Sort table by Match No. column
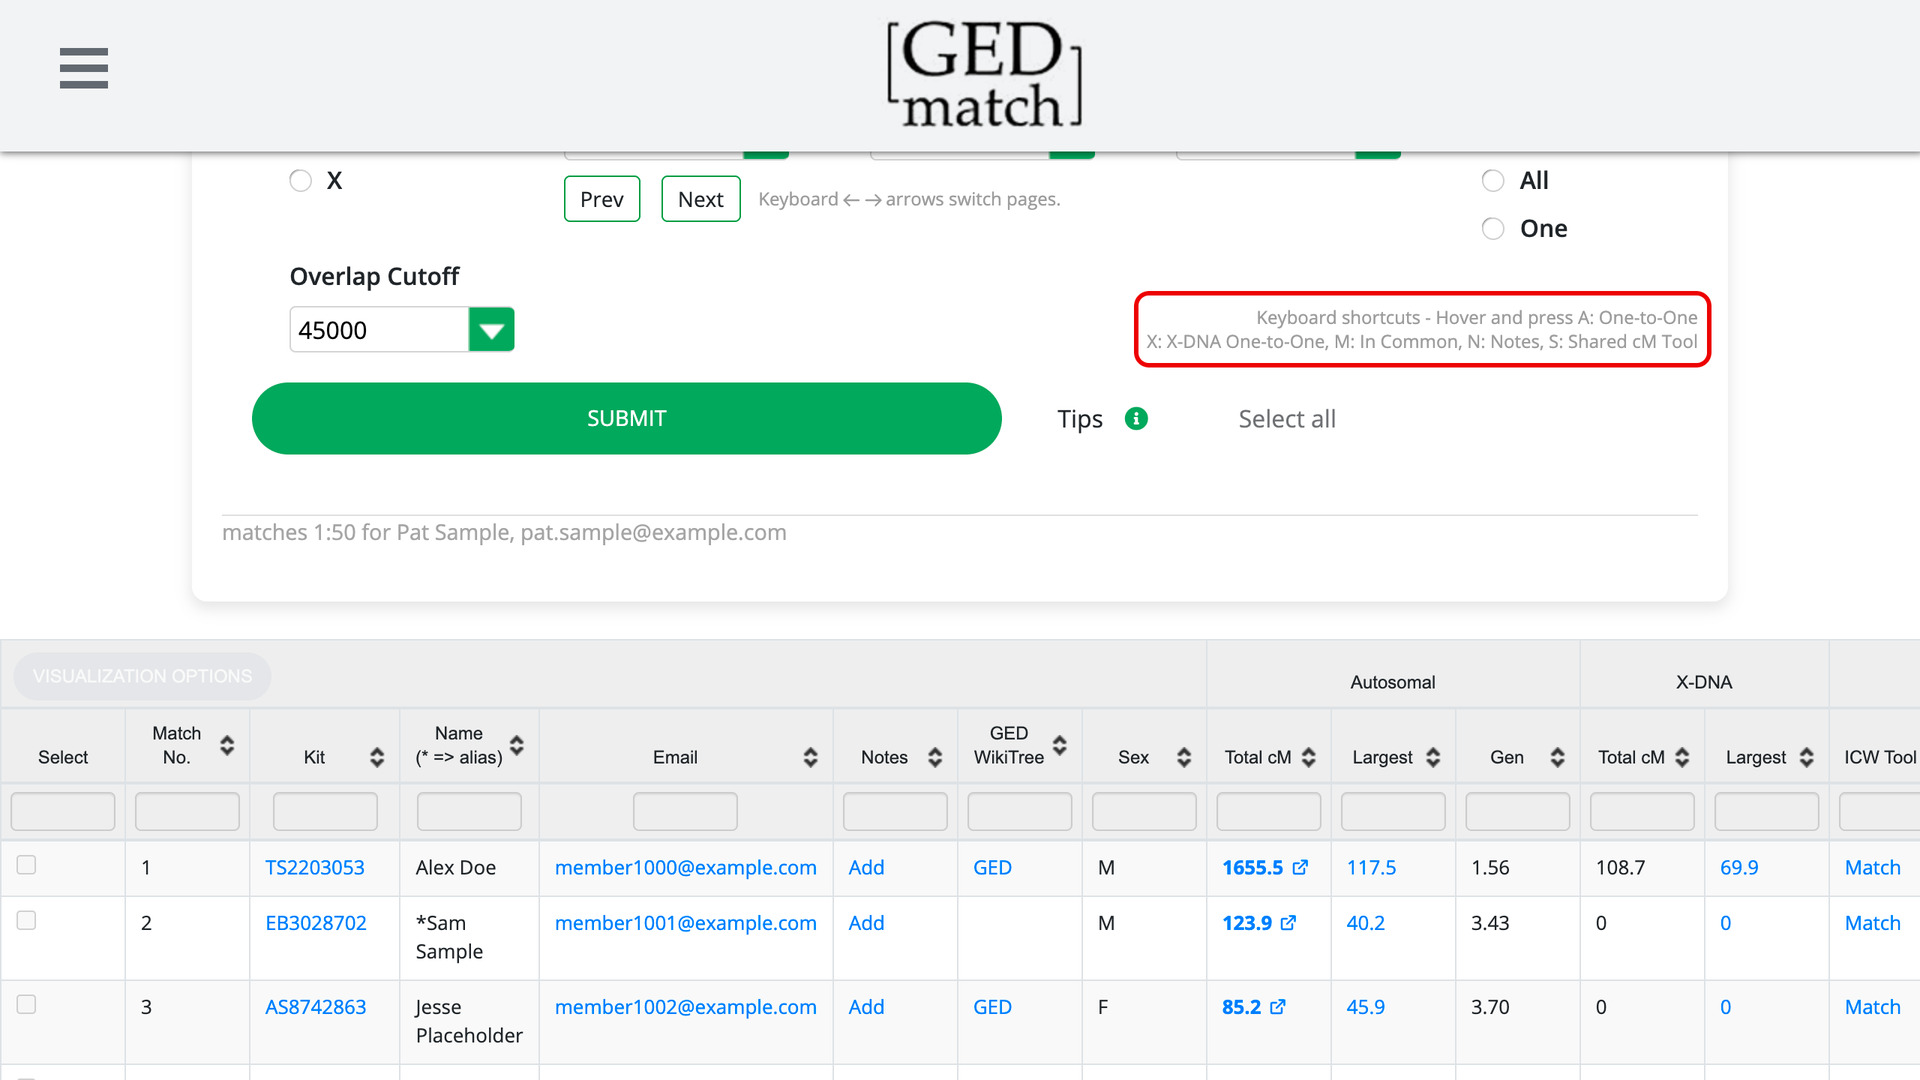 pos(227,745)
